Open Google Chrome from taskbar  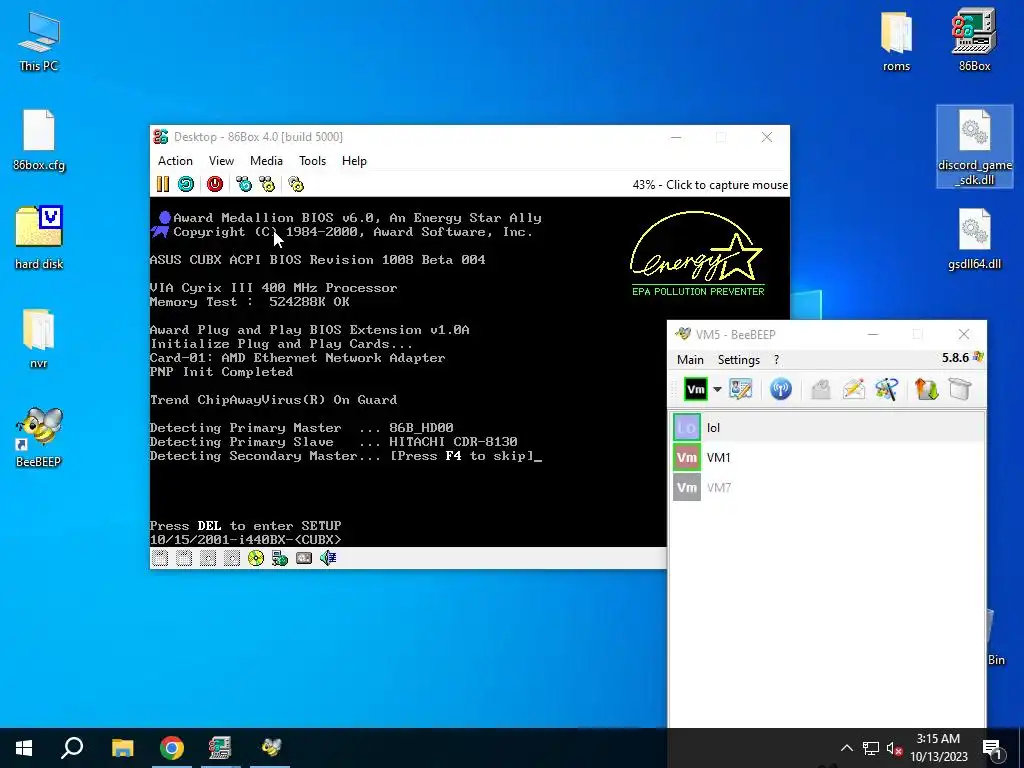[172, 748]
